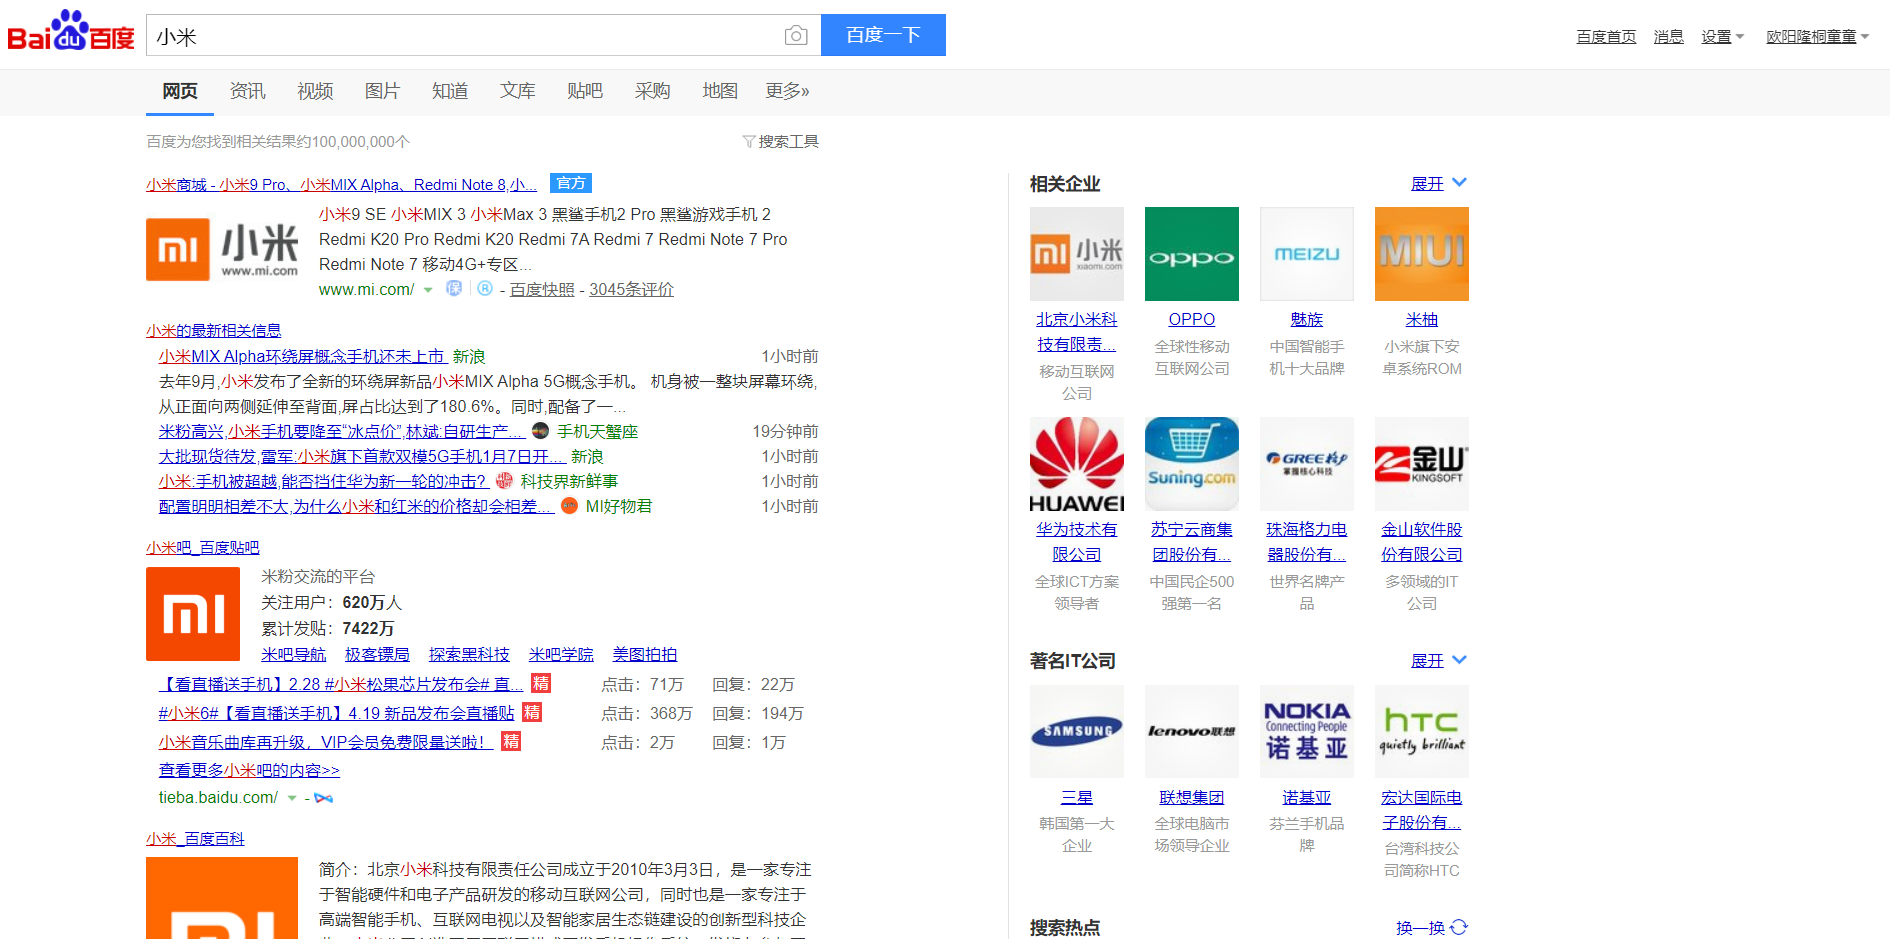Open the Xiaomi mi.com logo thumbnail
Viewport: 1890px width, 939px height.
(x=222, y=250)
